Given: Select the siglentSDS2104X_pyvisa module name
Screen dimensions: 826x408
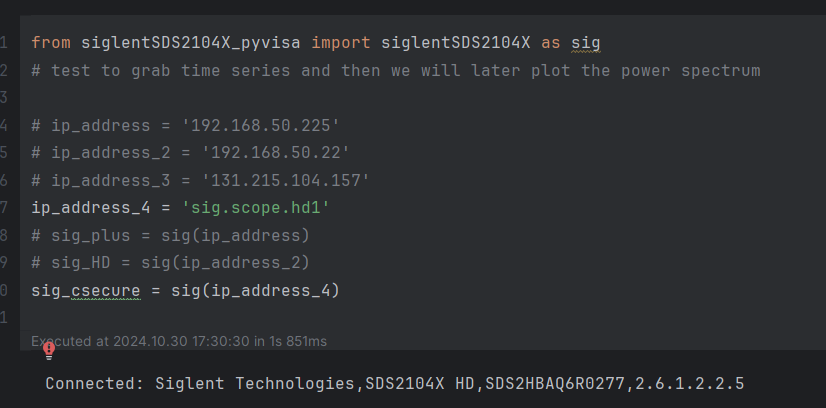Looking at the screenshot, I should pos(191,43).
